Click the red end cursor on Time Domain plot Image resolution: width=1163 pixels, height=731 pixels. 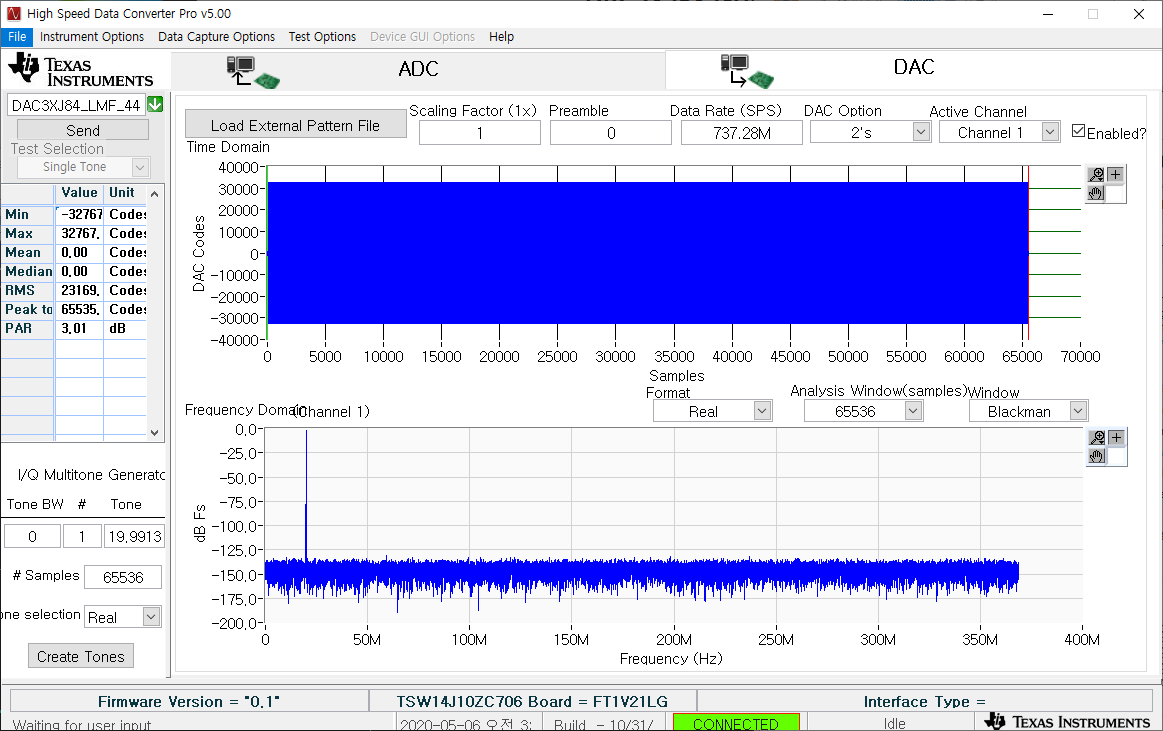coord(1028,253)
